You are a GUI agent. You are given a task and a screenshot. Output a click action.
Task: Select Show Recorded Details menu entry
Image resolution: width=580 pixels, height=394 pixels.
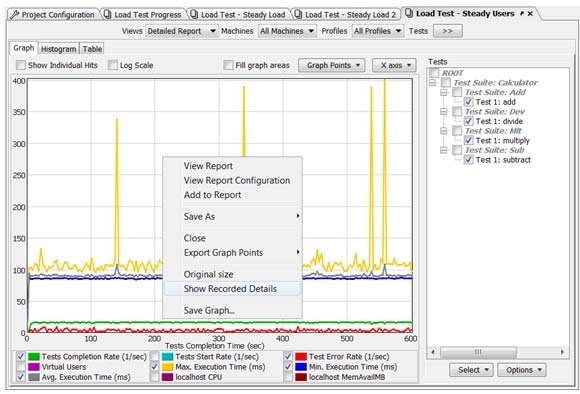coord(232,289)
